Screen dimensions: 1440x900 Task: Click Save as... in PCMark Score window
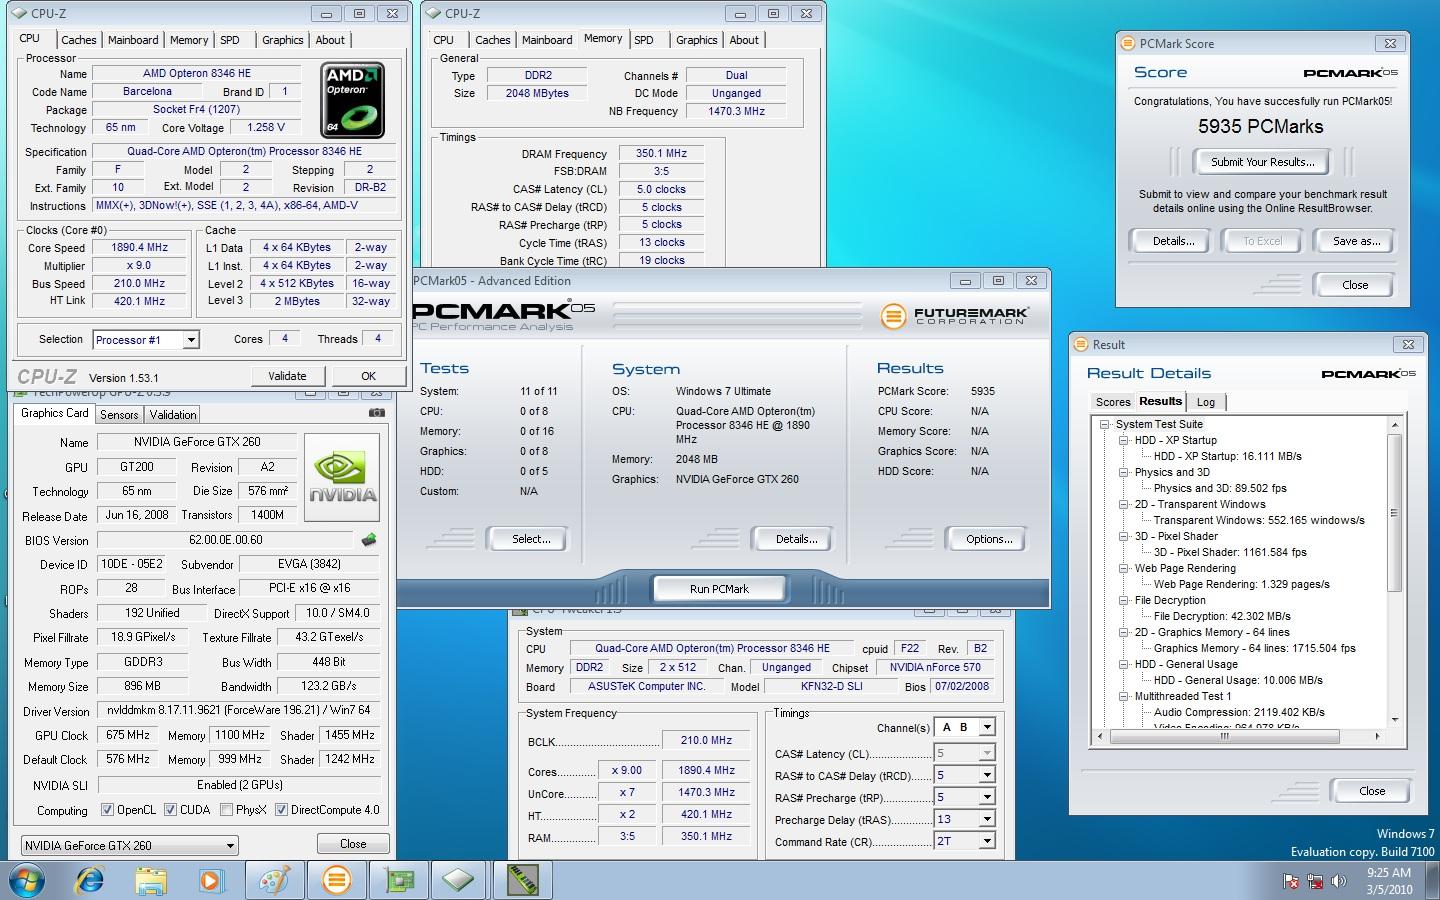pos(1356,241)
